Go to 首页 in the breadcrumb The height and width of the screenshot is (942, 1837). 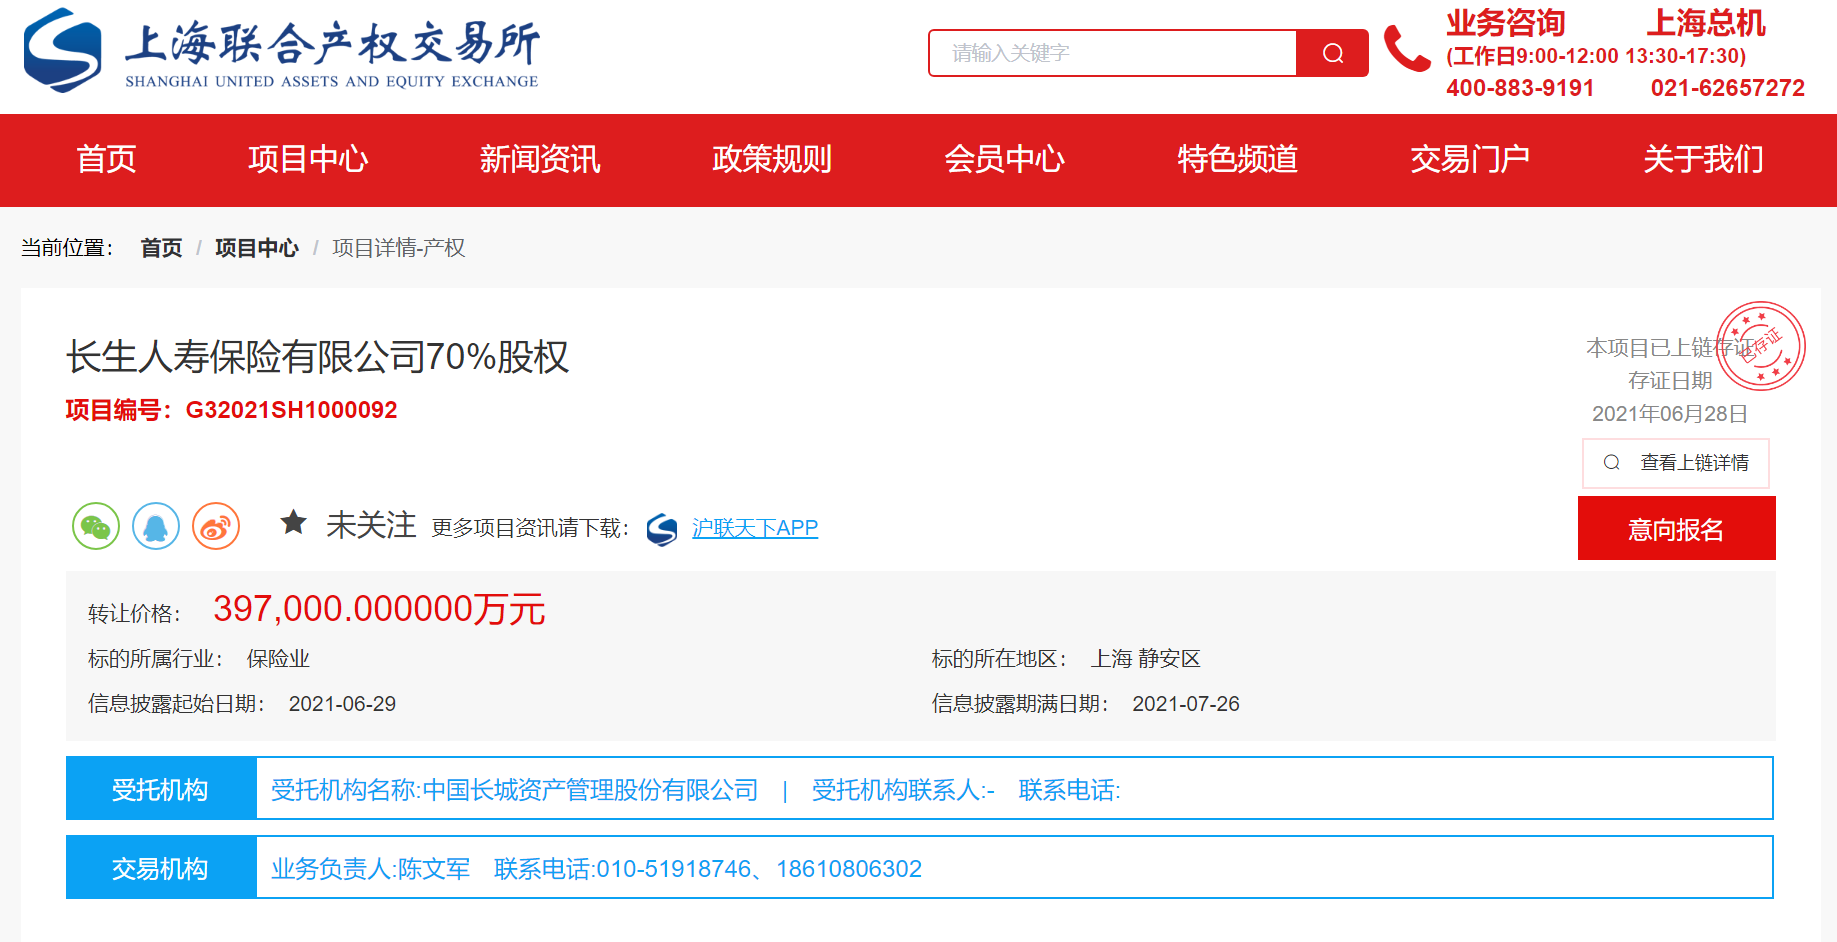(161, 248)
